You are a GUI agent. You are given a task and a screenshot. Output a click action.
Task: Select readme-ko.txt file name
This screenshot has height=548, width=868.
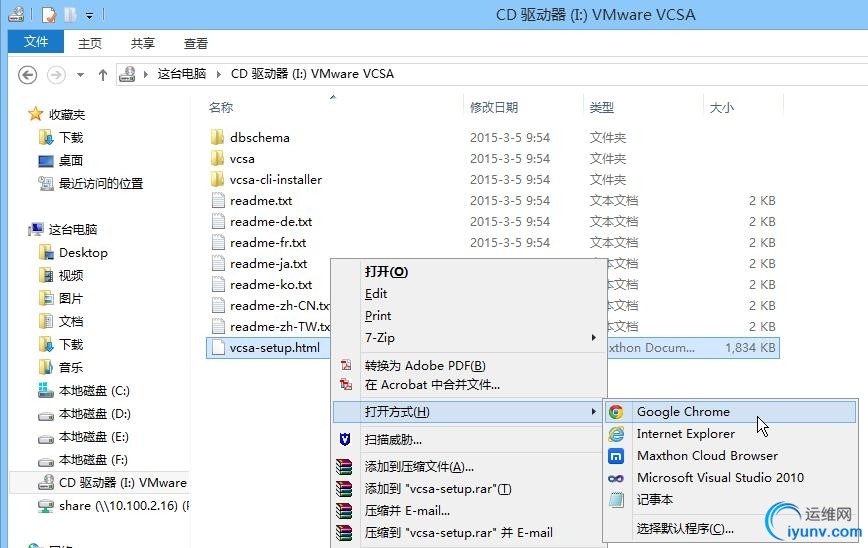pos(271,285)
